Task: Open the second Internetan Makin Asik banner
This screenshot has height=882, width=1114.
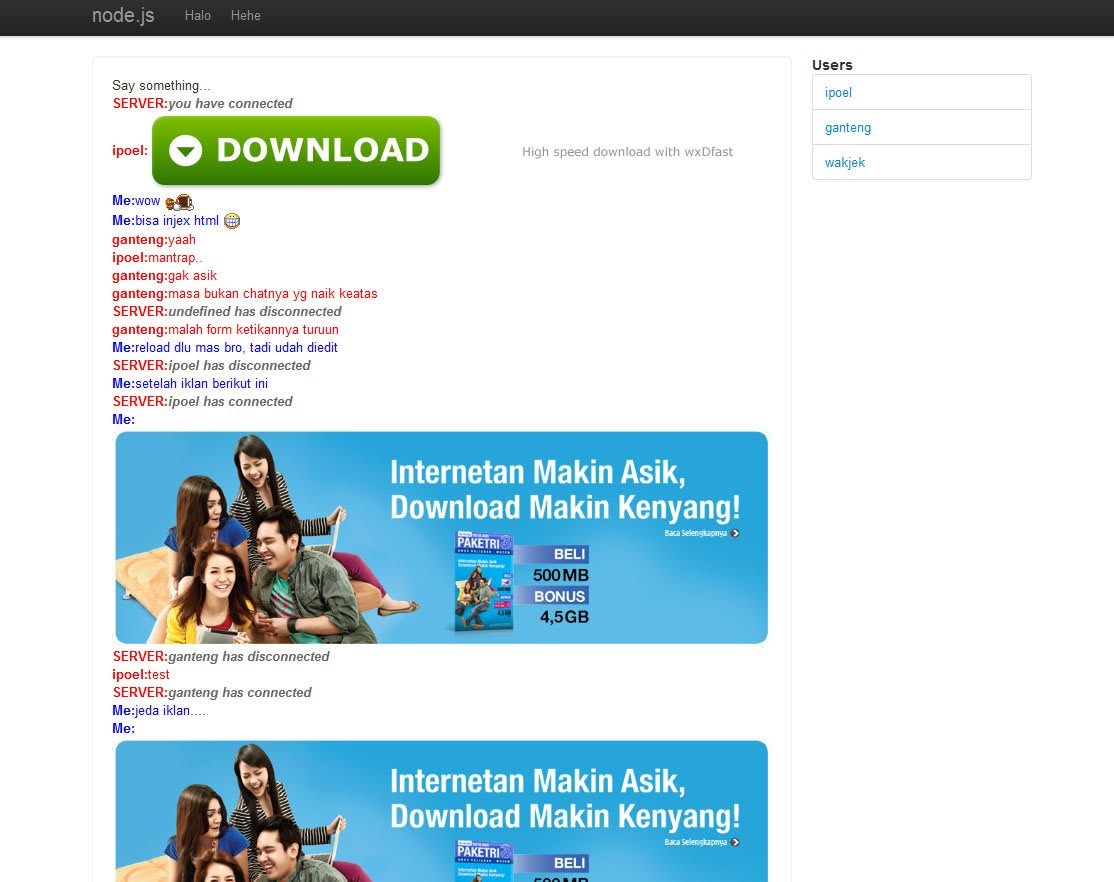Action: coord(441,811)
